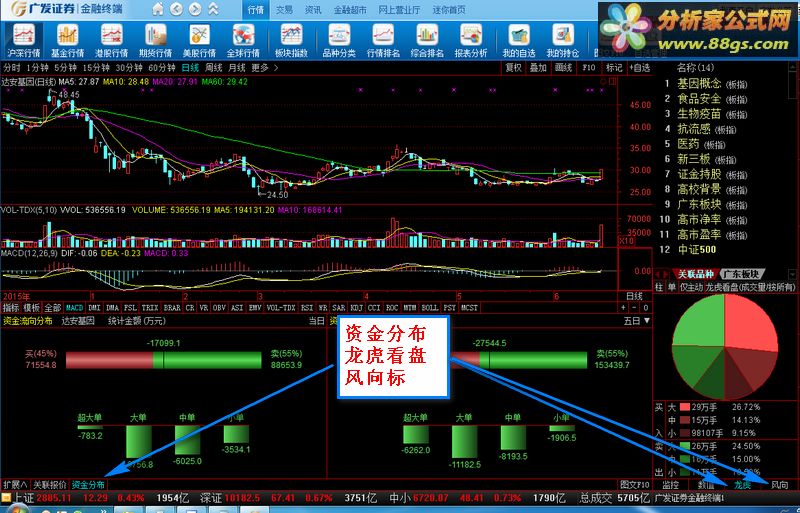
Task: Click green swatch beside 26万手 legend
Action: (685, 446)
